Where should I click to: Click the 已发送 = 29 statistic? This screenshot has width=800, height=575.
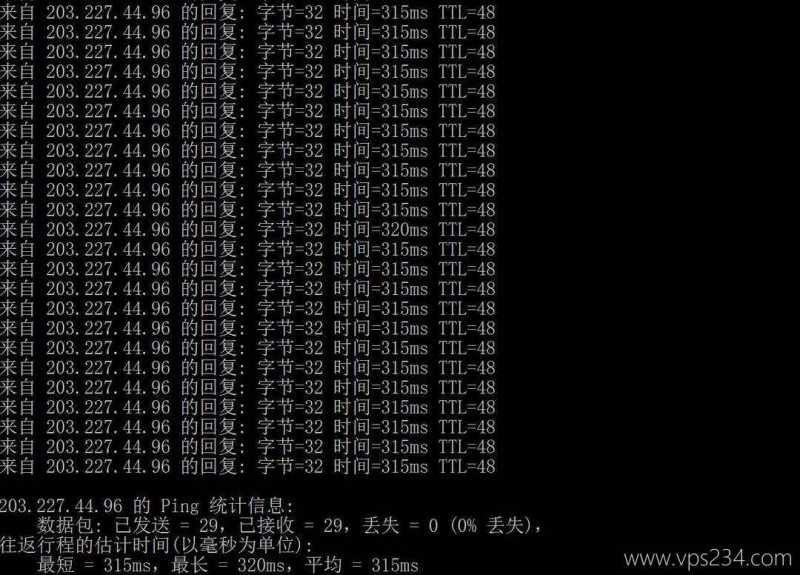point(166,525)
